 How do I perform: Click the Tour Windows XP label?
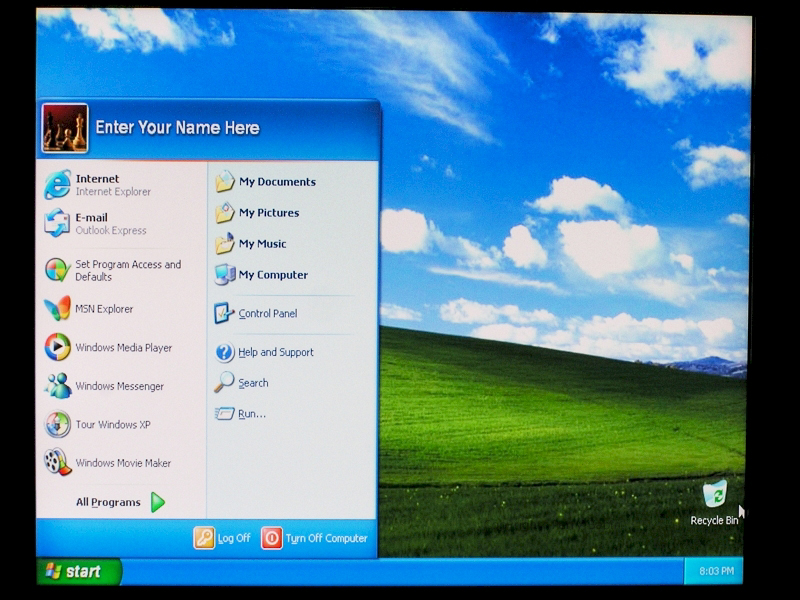click(113, 424)
